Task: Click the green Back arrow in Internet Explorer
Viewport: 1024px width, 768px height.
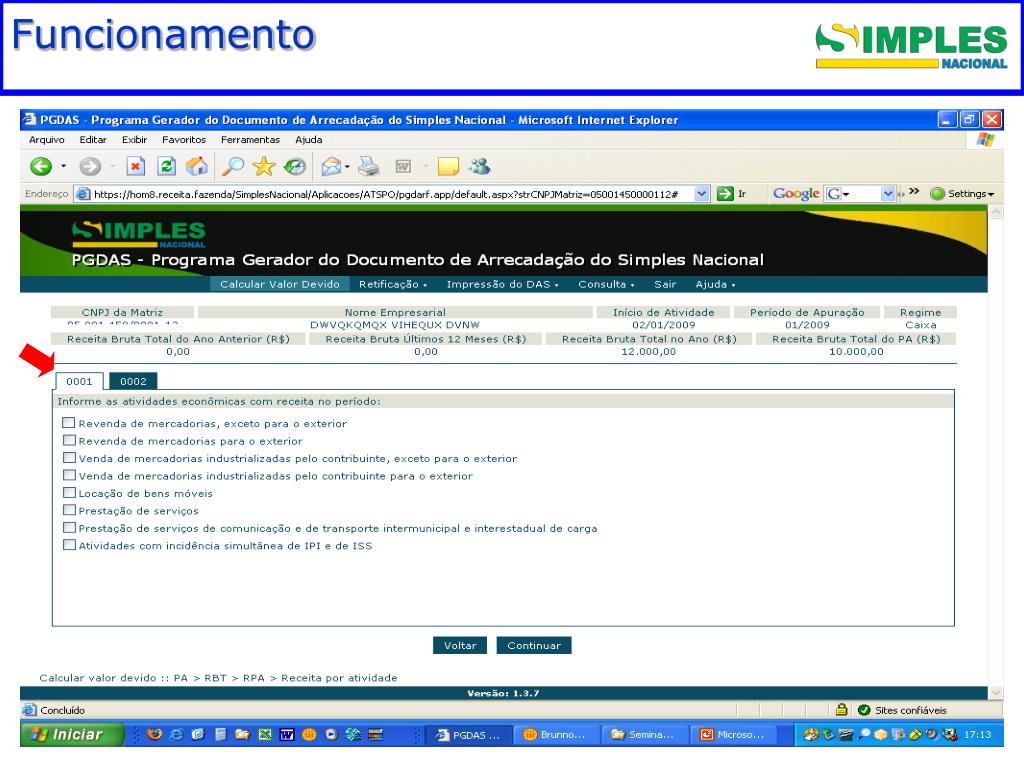Action: click(41, 167)
